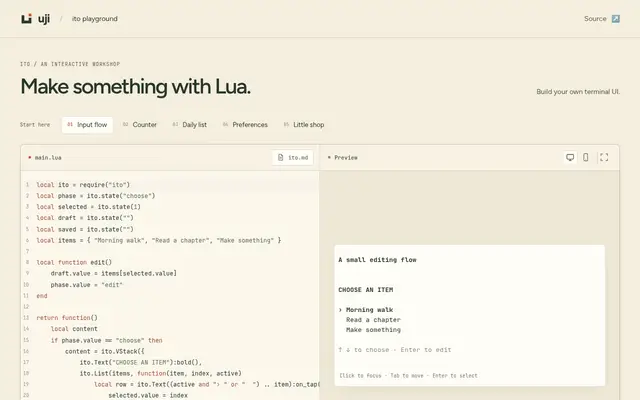Click code line local saved = ito.state
This screenshot has height=400, width=640.
[85, 229]
